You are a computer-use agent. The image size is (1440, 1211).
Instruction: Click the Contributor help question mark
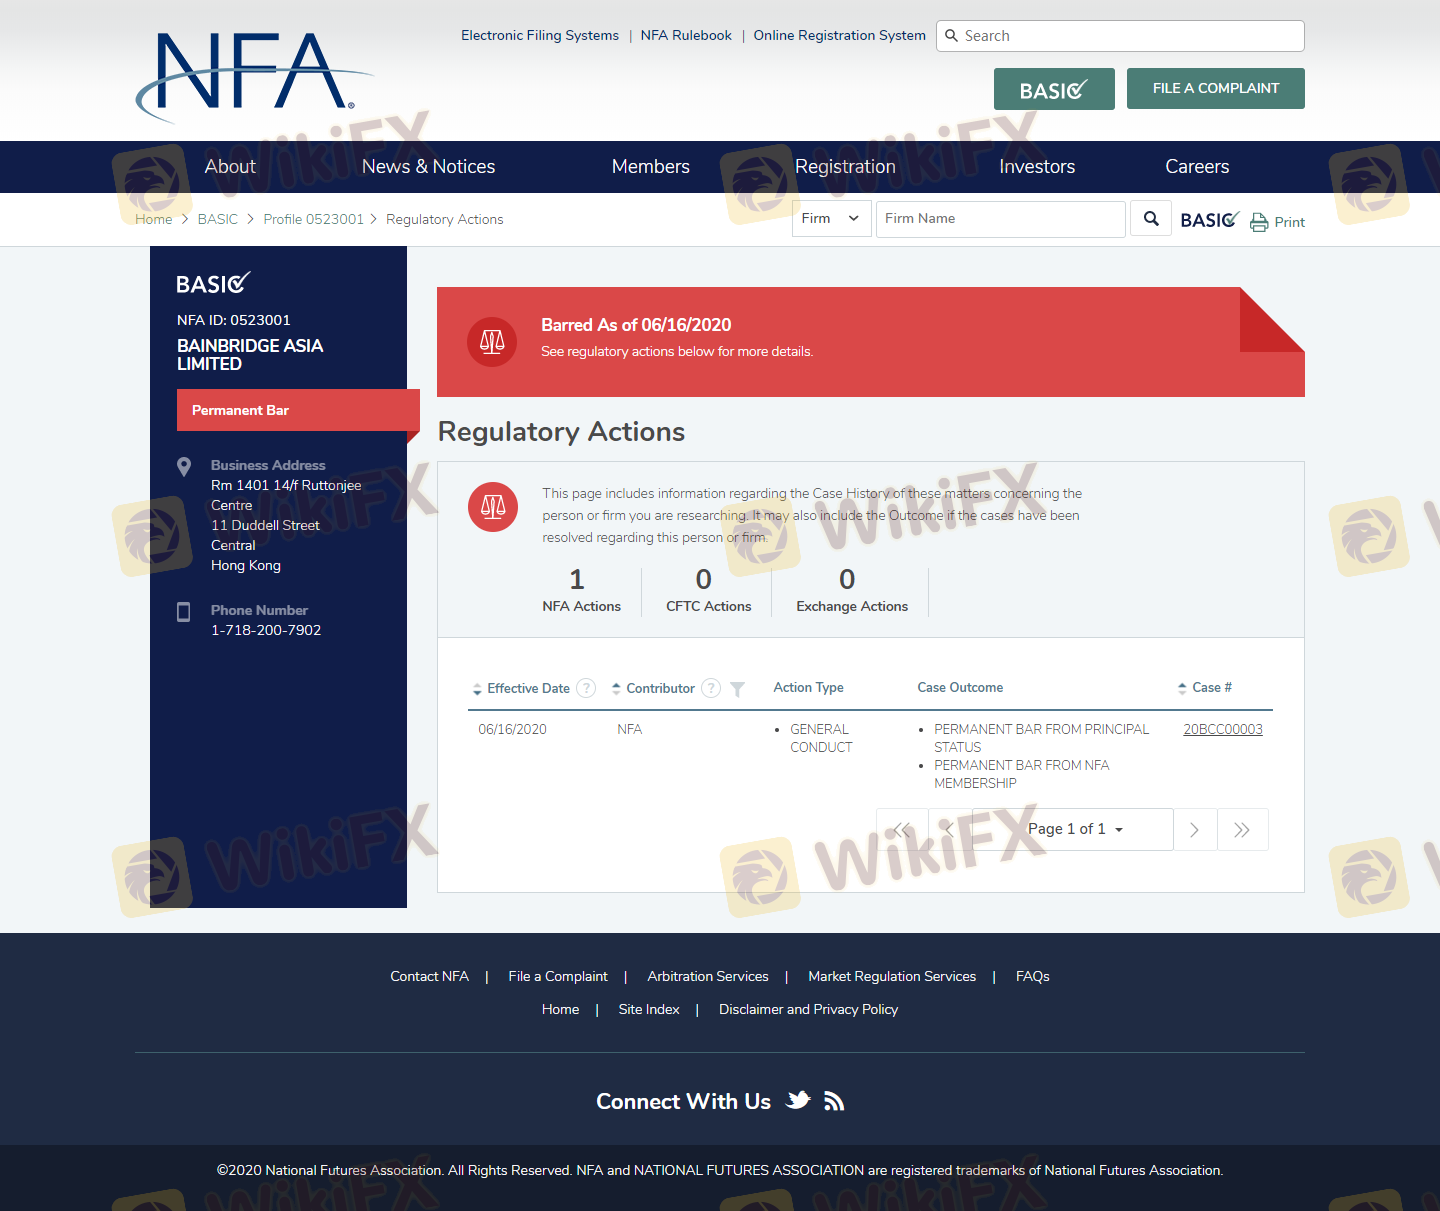711,688
